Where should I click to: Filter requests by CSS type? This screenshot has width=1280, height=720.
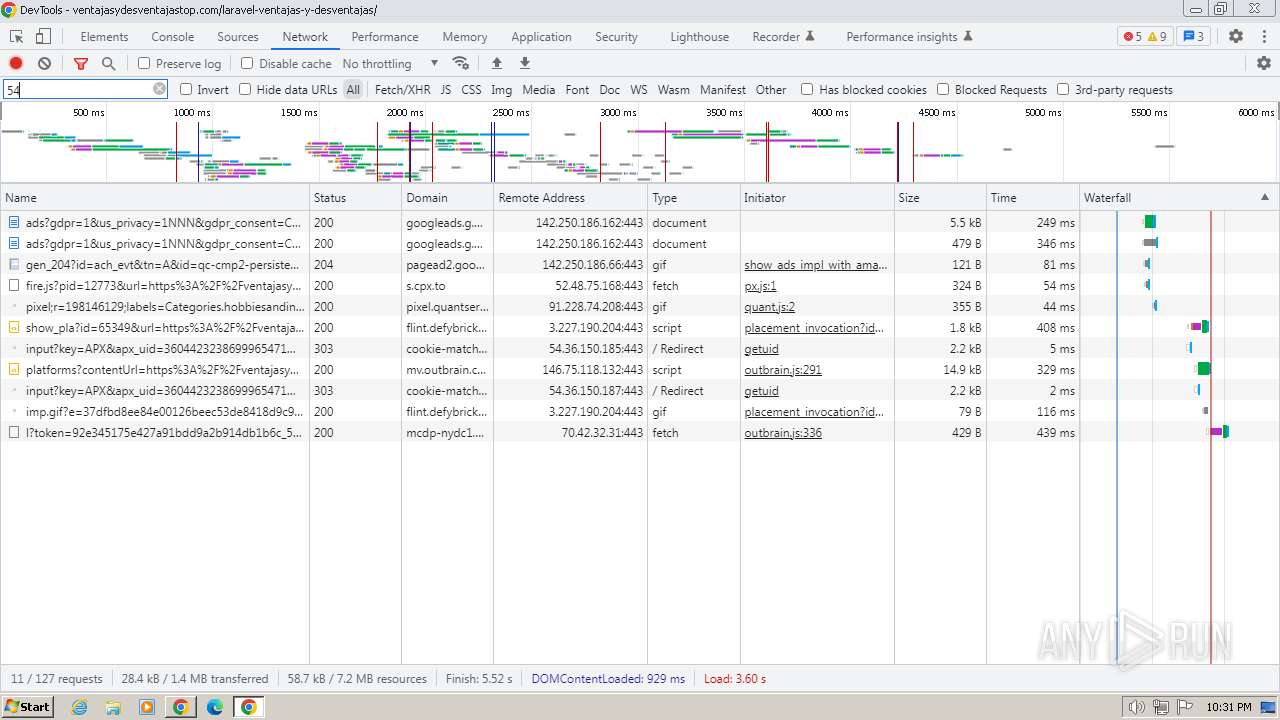click(471, 89)
